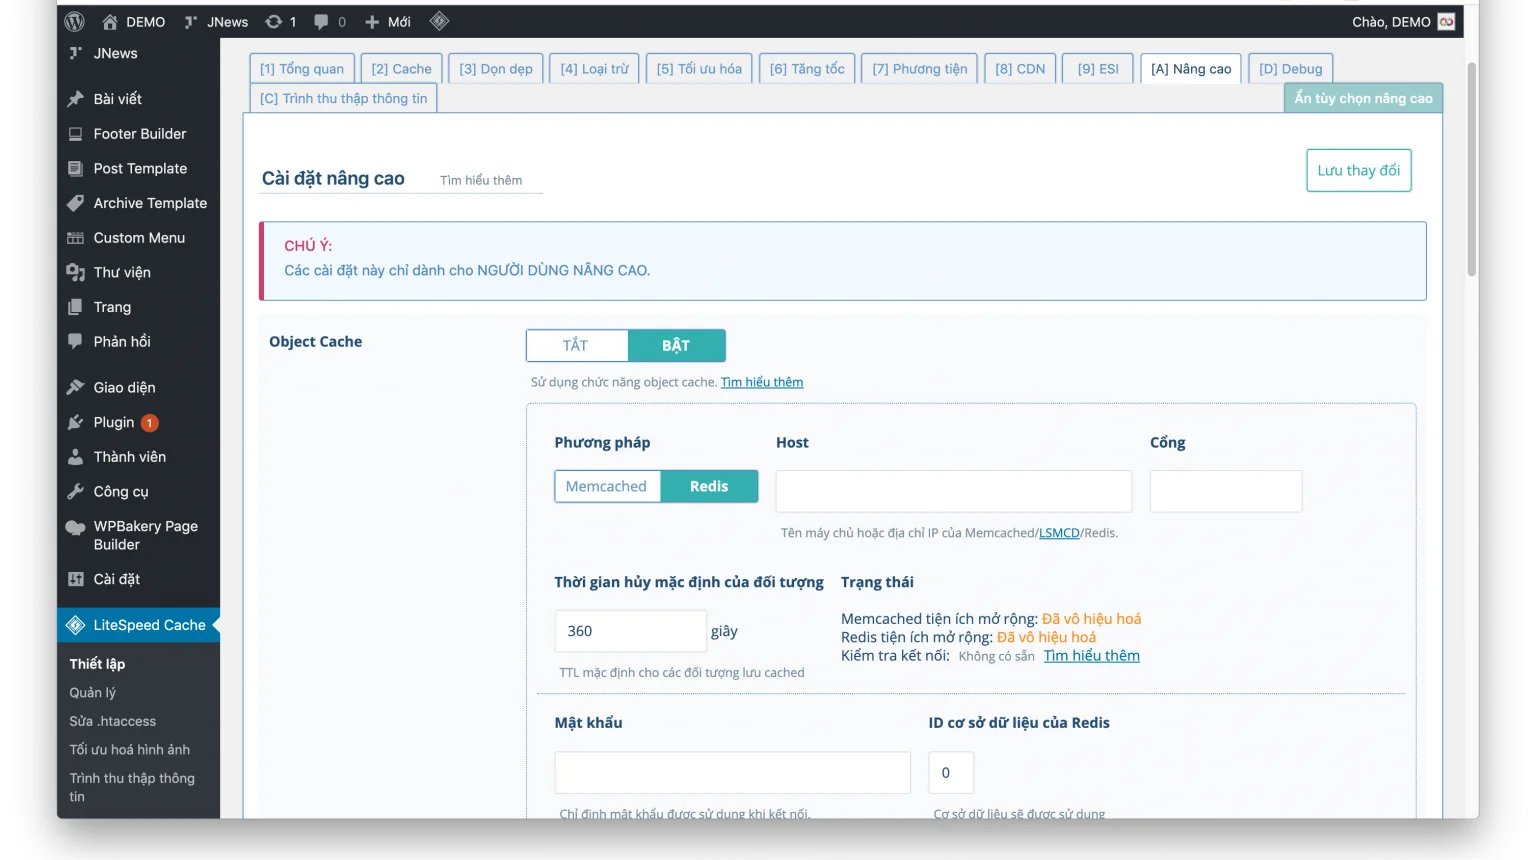Expand the + Mới new content menu

(388, 21)
